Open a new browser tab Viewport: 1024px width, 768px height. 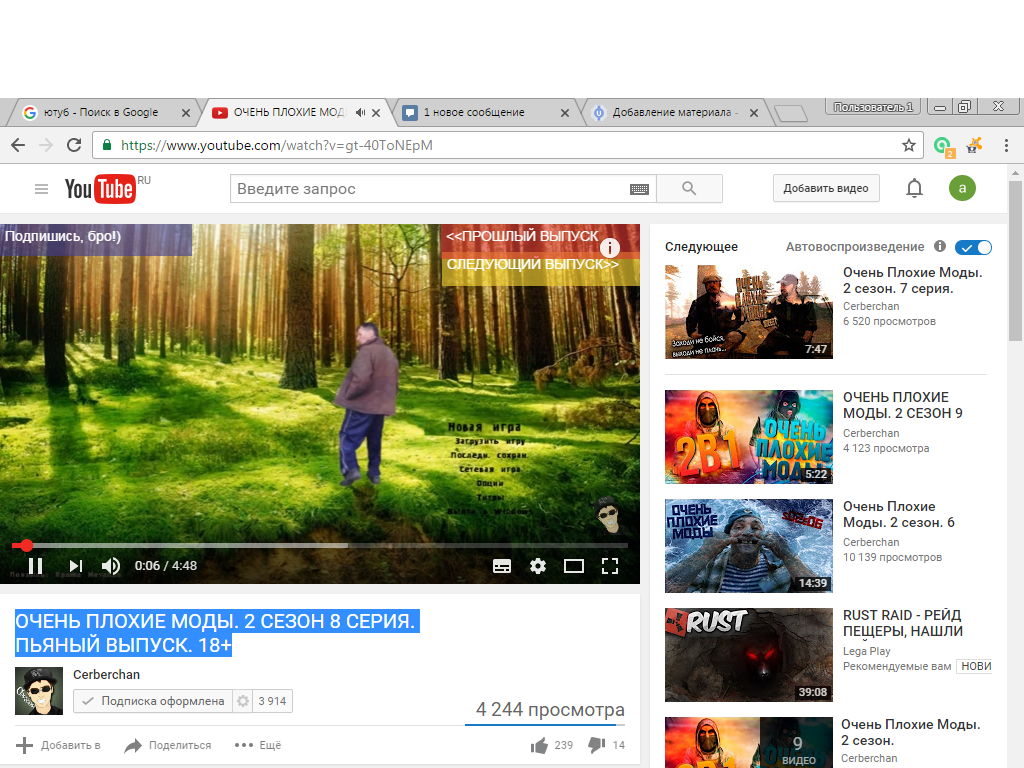point(791,113)
